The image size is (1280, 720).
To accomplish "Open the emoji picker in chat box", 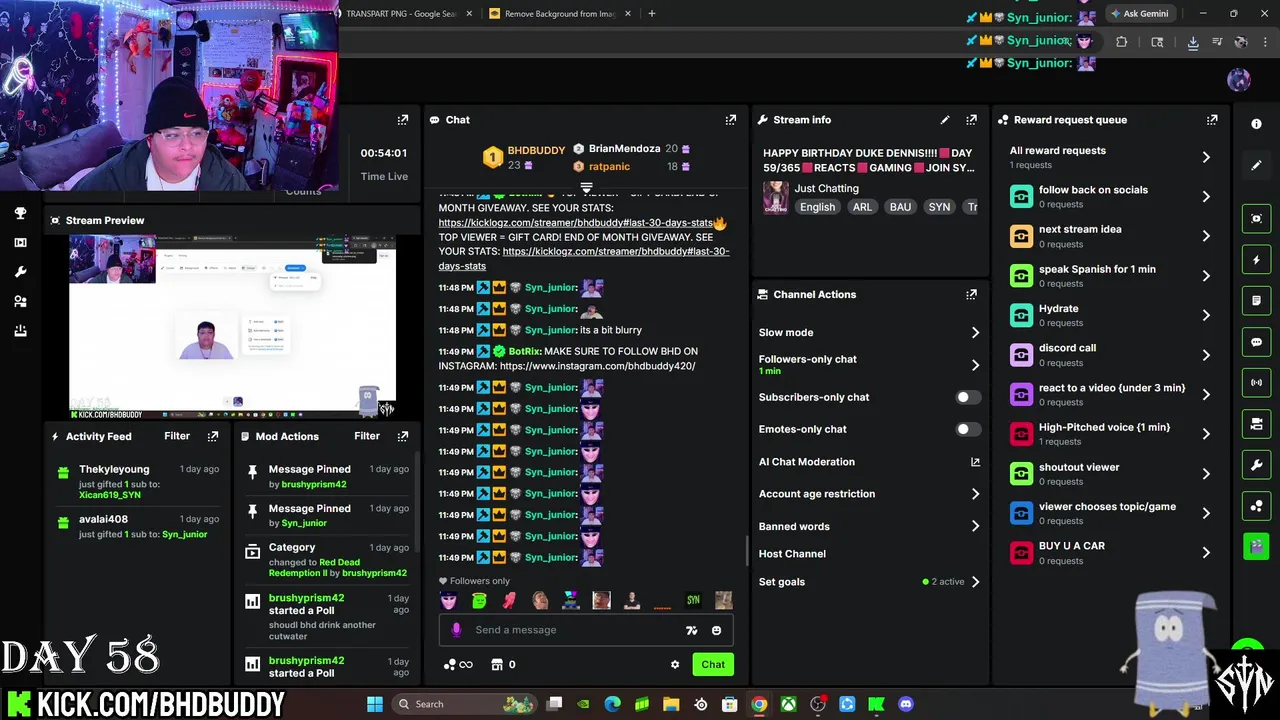I will 716,630.
